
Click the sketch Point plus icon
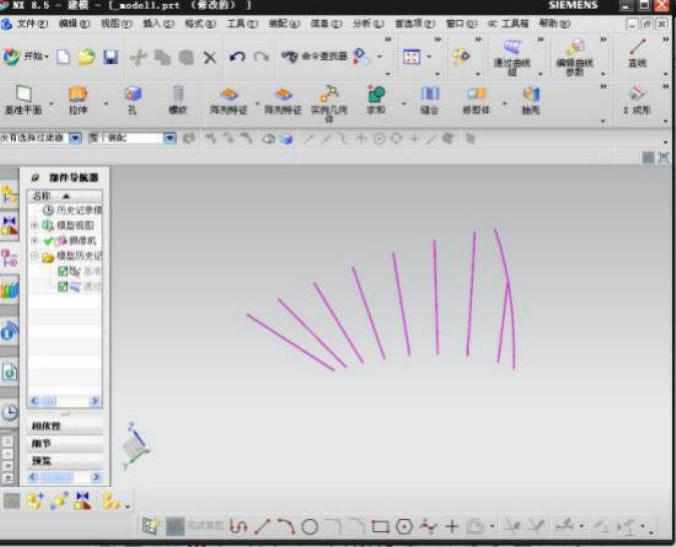coord(452,526)
